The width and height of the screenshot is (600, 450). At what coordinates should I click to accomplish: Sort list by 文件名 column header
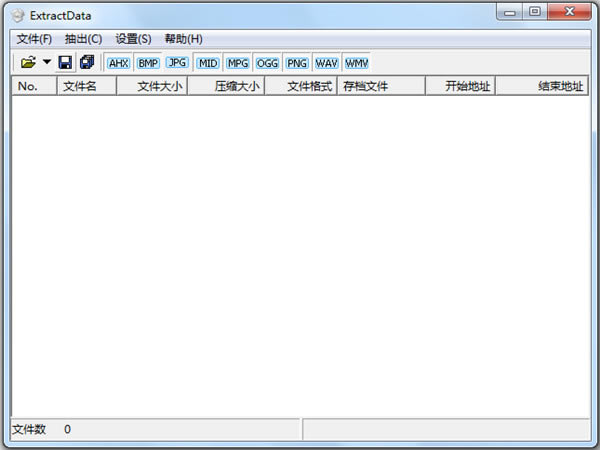coord(86,87)
